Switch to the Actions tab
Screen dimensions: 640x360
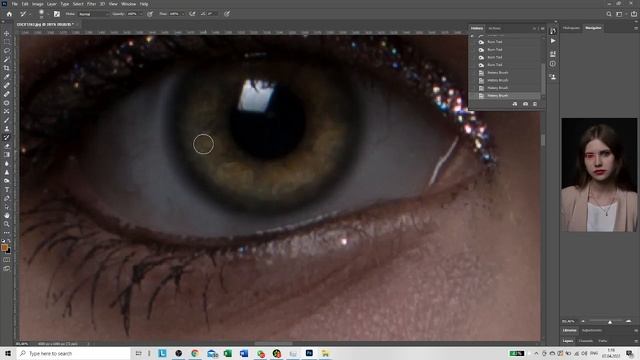pos(494,29)
